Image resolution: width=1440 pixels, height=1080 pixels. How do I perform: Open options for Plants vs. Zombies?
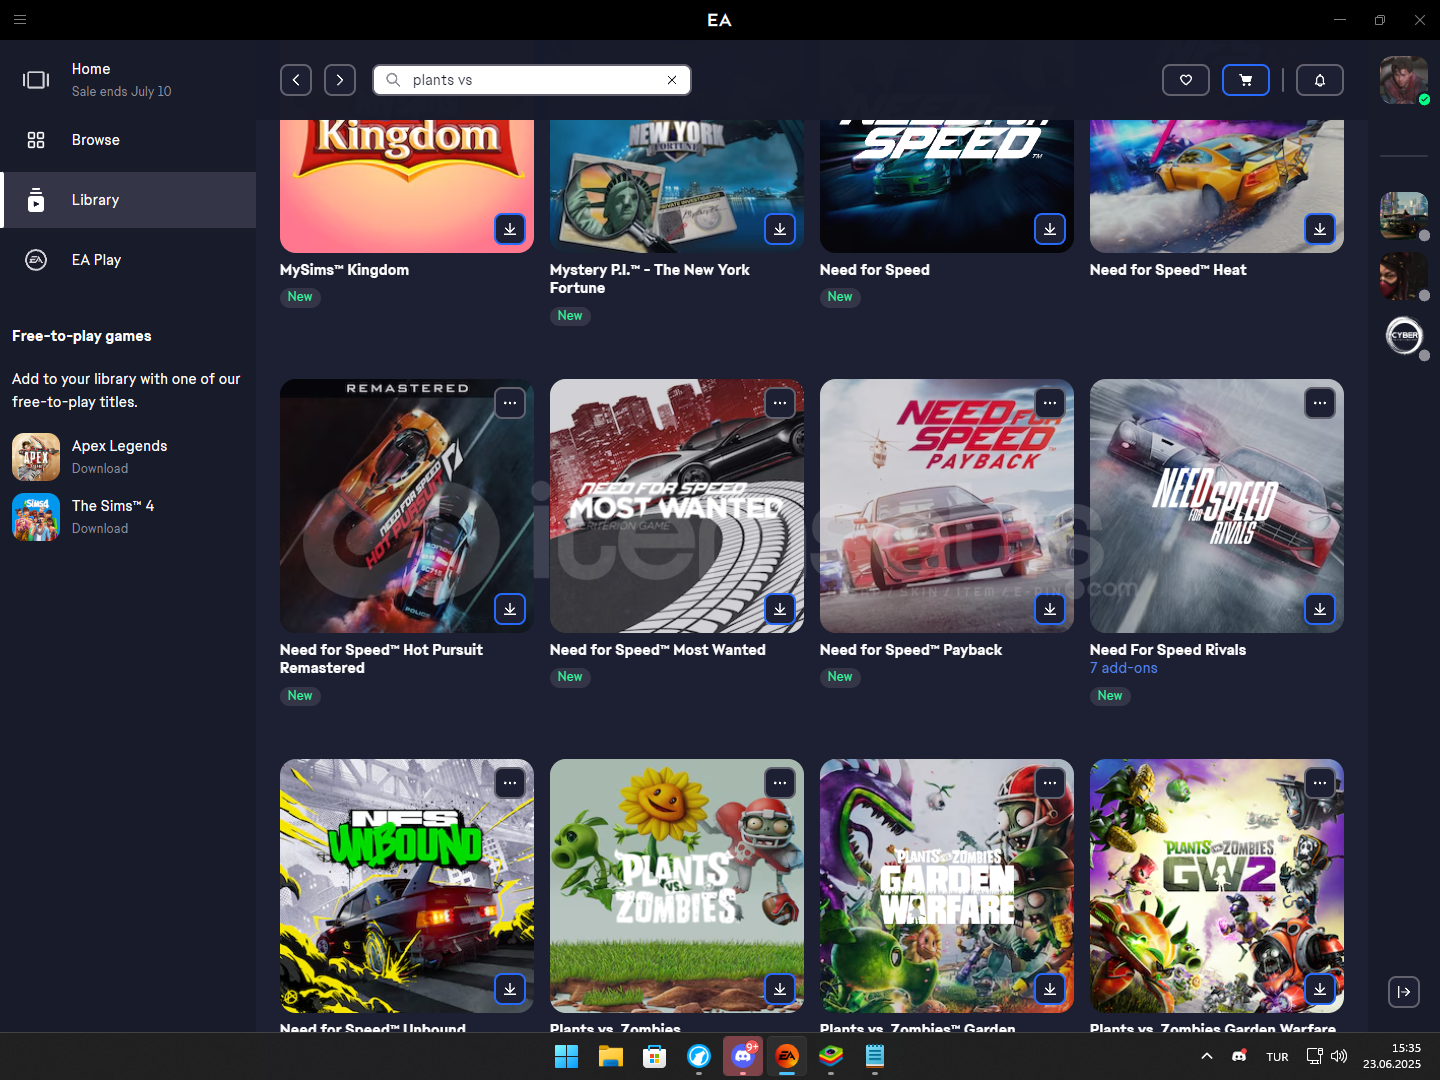pos(780,783)
